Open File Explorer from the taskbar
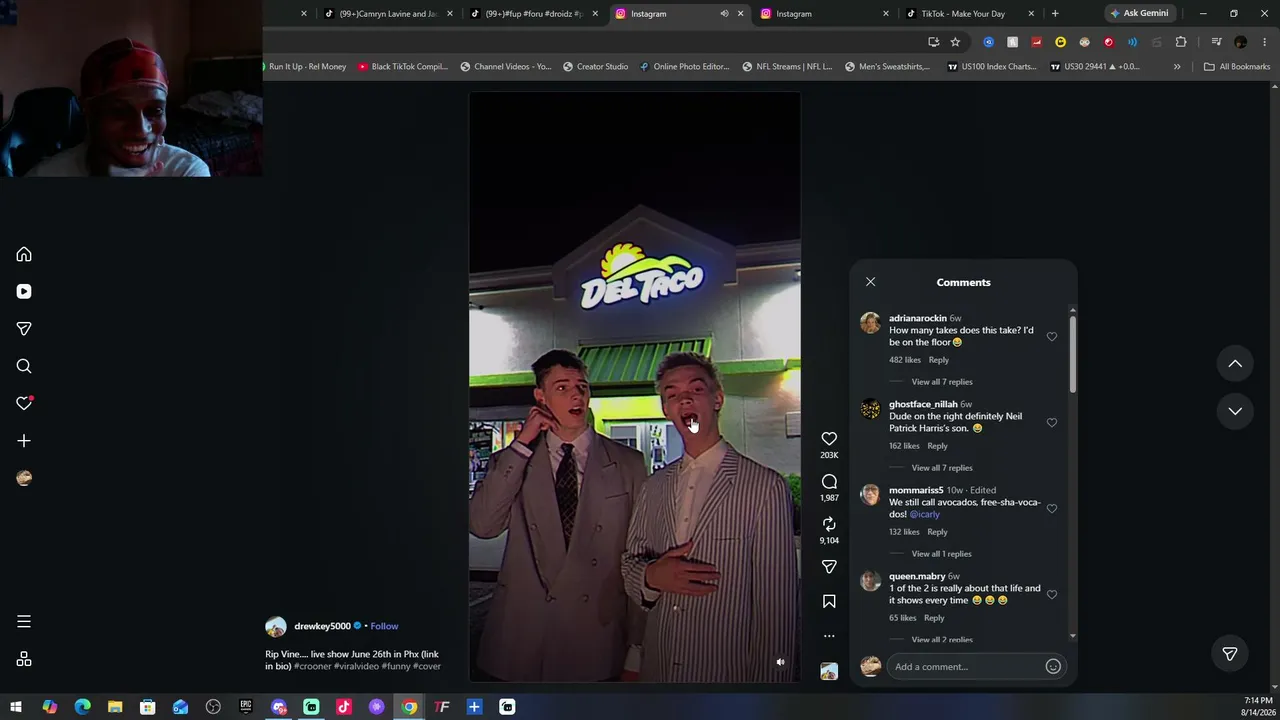 pos(115,707)
